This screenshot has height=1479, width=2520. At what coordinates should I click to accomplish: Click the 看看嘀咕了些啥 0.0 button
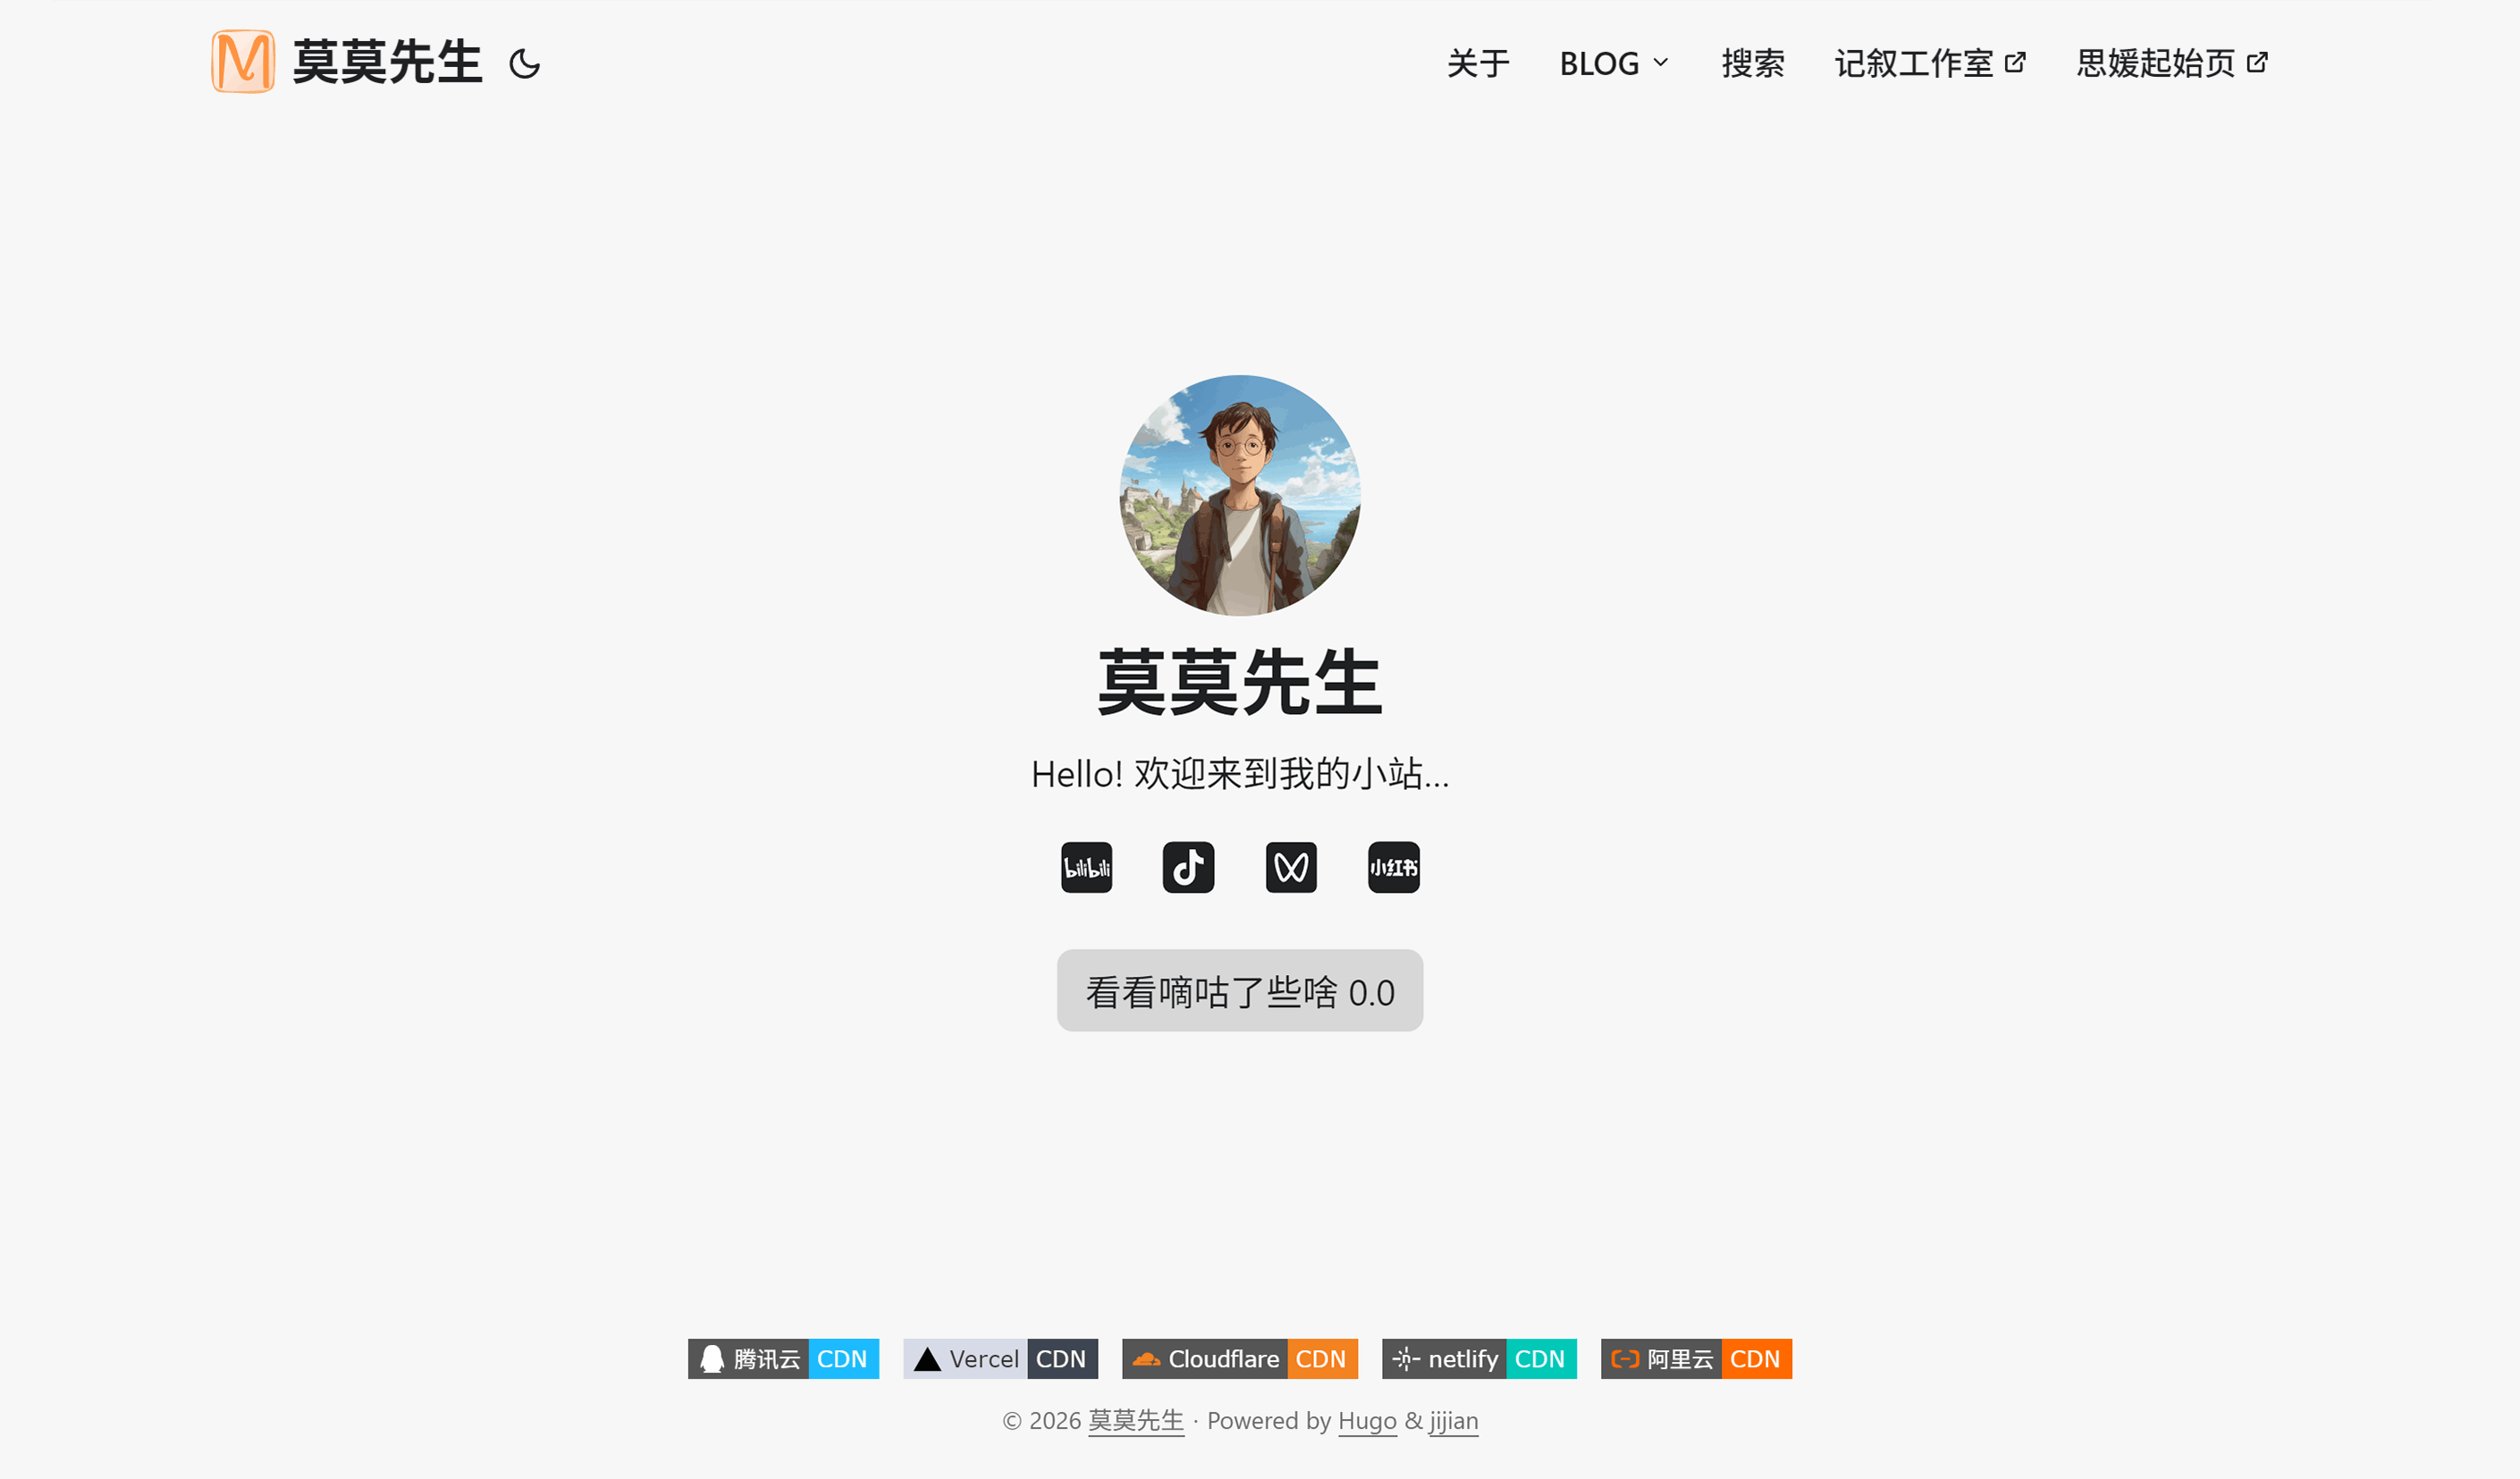[1239, 991]
